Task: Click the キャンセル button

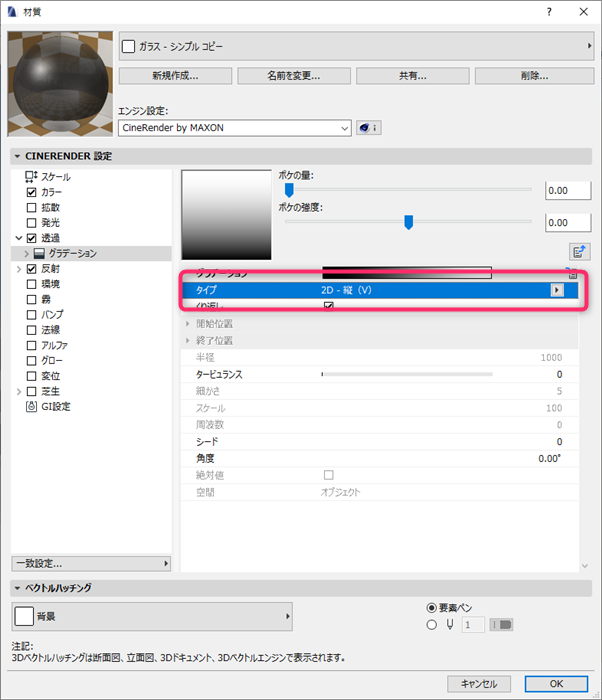Action: click(x=479, y=683)
